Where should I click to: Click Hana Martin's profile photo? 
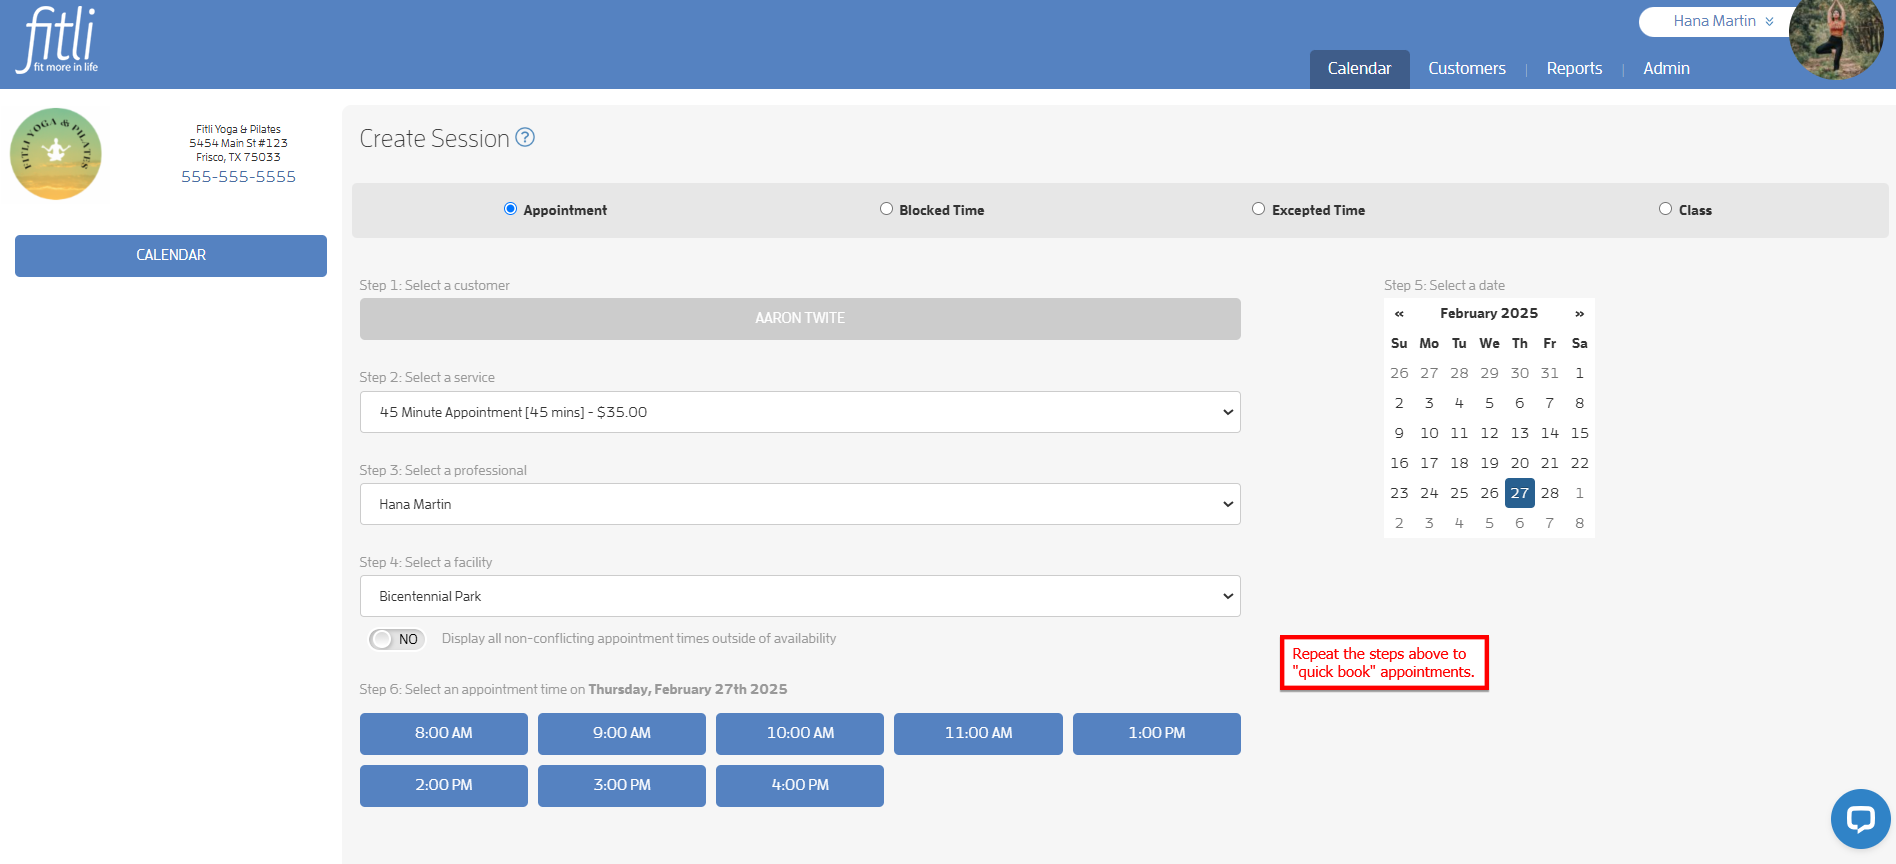pos(1836,38)
